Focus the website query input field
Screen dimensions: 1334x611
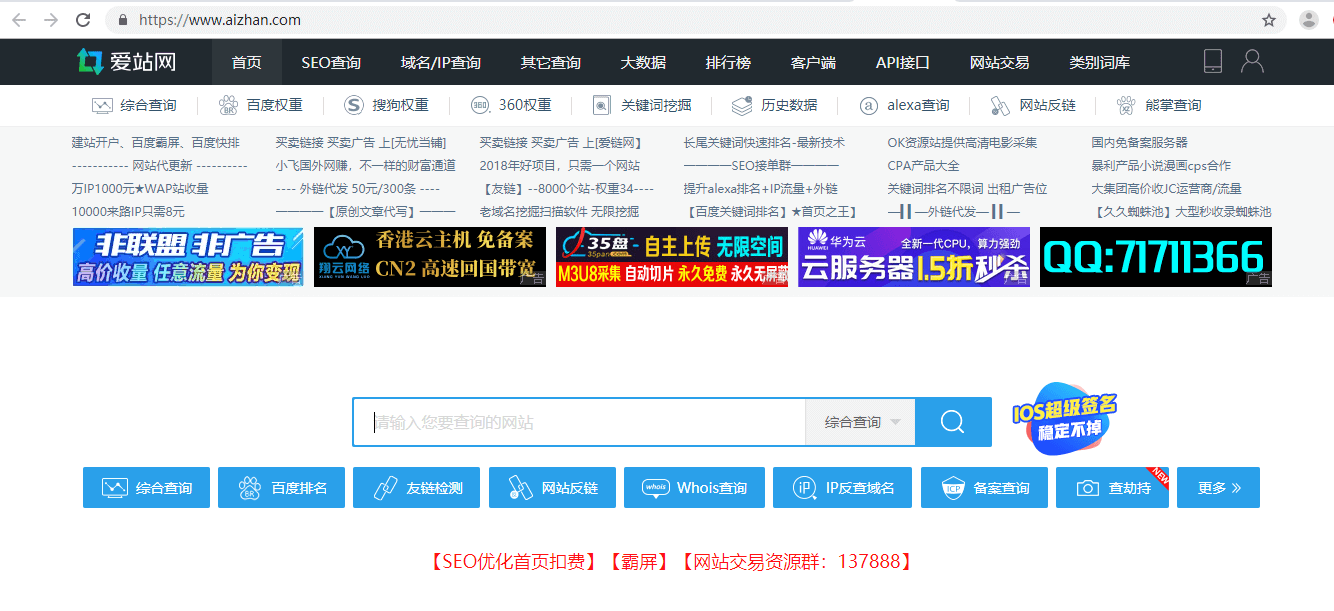coord(579,422)
